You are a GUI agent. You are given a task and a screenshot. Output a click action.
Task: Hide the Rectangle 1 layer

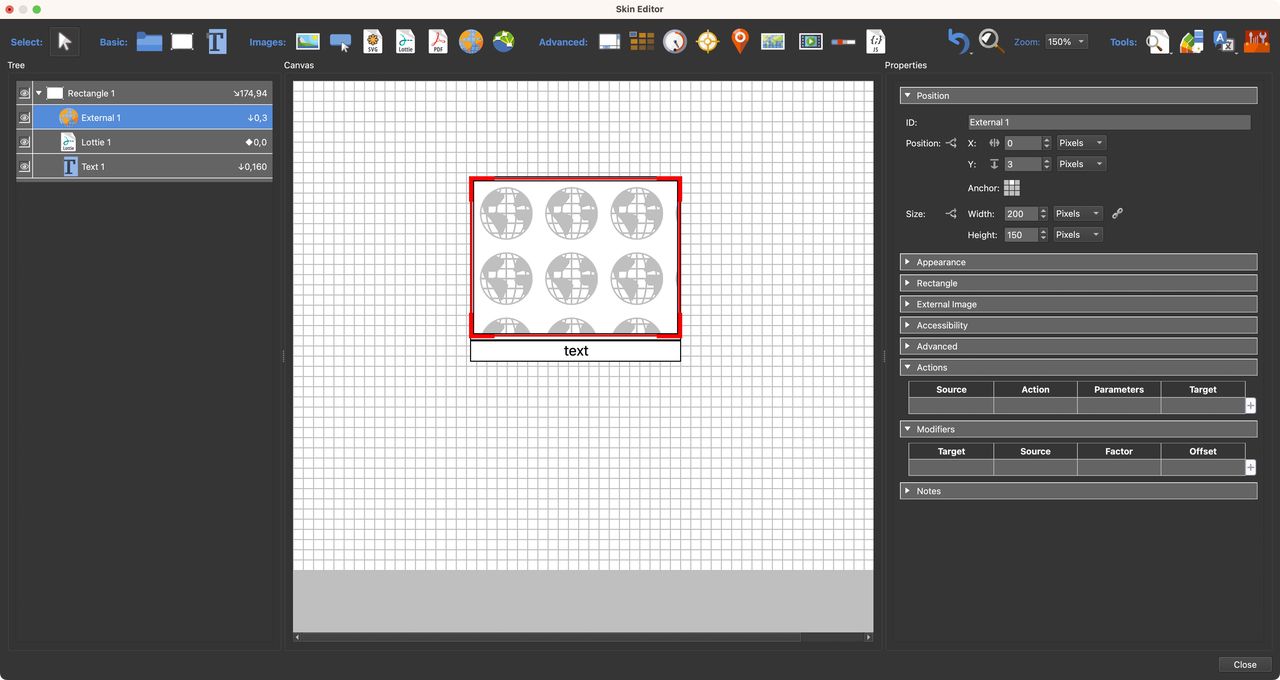click(24, 92)
